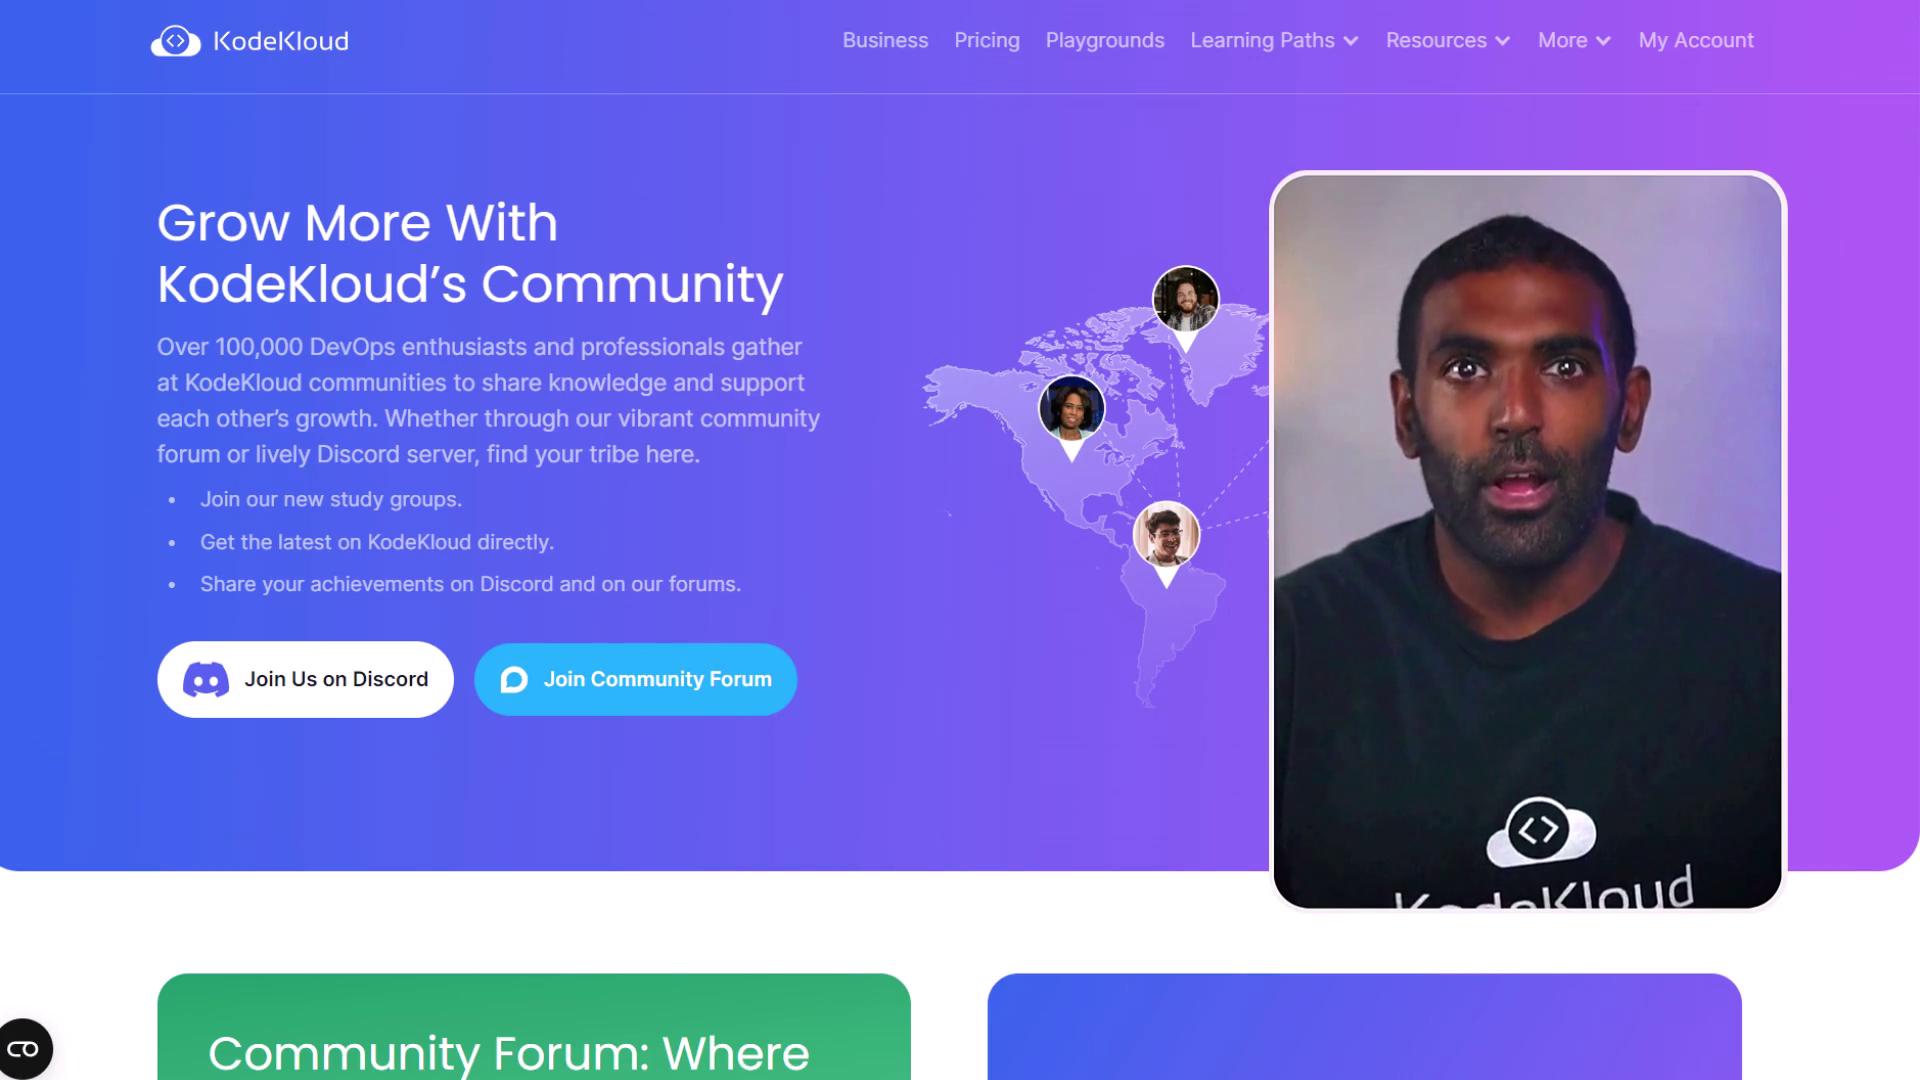This screenshot has width=1920, height=1080.
Task: Open My Account link
Action: (1696, 41)
